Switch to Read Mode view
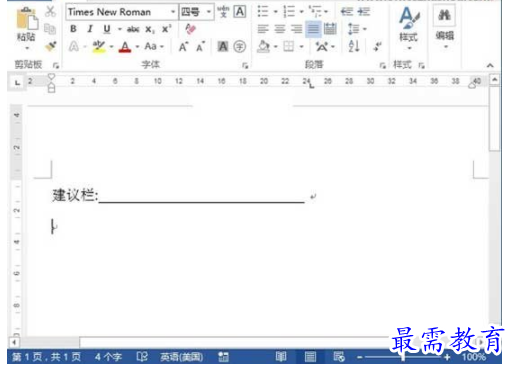The image size is (513, 371). pyautogui.click(x=281, y=357)
